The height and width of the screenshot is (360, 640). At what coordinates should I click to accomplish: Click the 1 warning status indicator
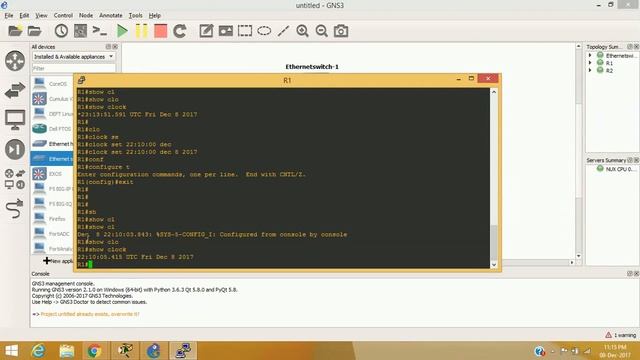pos(621,335)
